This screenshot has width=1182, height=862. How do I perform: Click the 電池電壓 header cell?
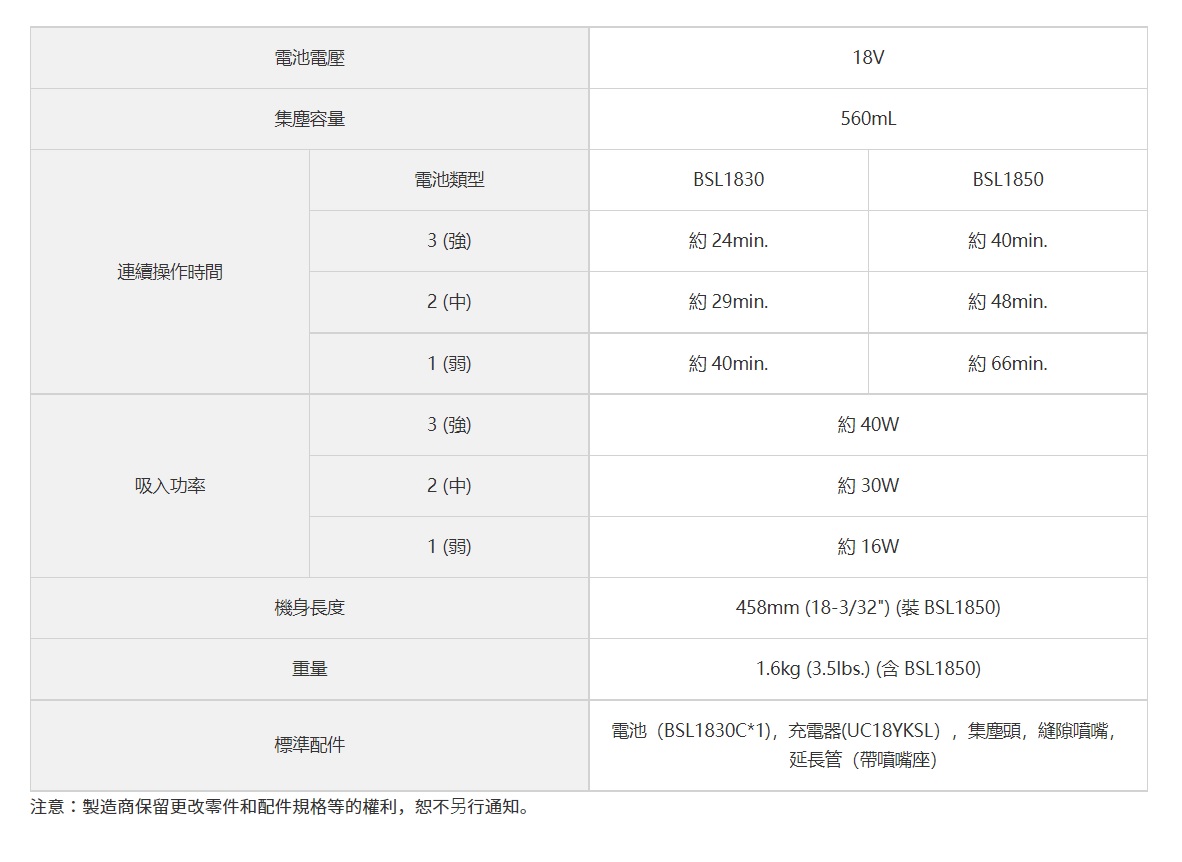coord(309,58)
